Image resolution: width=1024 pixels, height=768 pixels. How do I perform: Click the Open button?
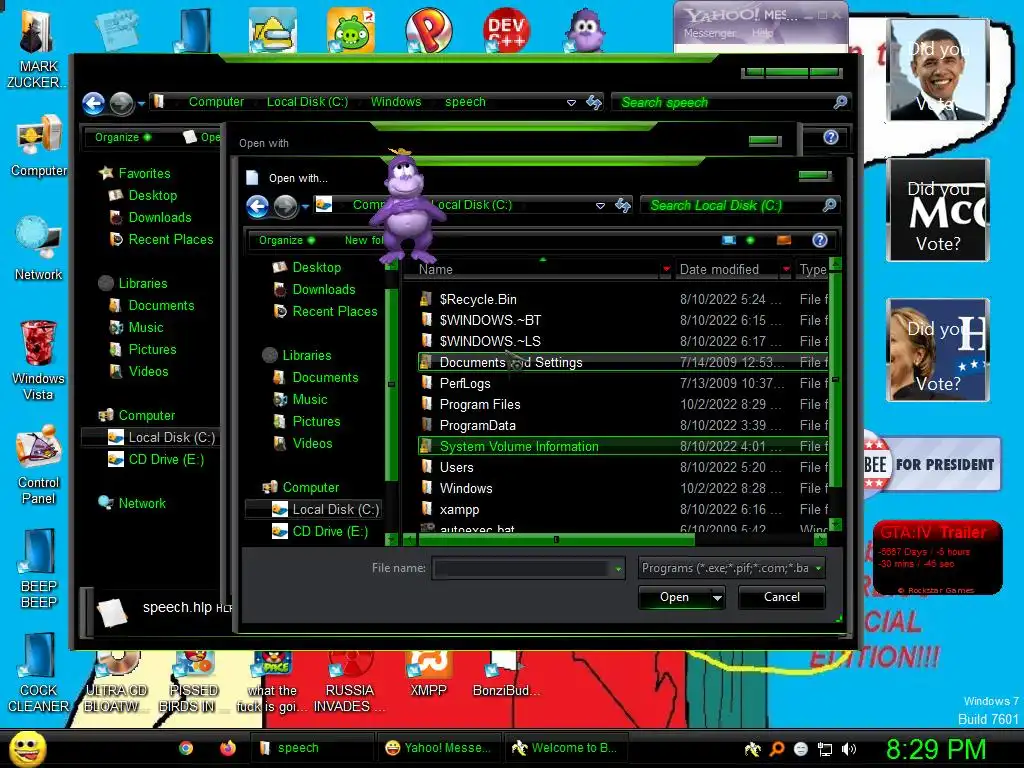675,597
